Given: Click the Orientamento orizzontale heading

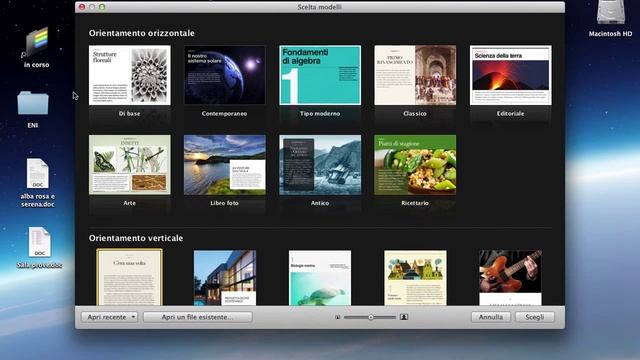Looking at the screenshot, I should tap(142, 33).
